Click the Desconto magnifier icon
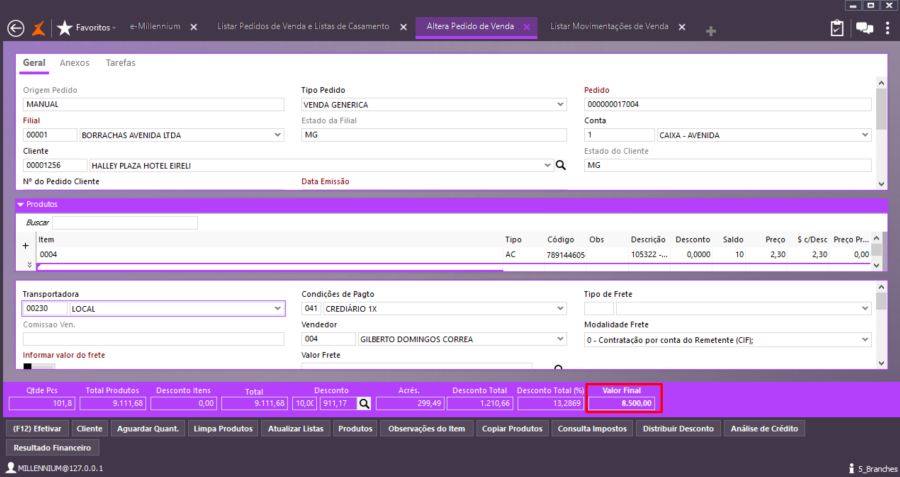The image size is (900, 477). pyautogui.click(x=364, y=403)
